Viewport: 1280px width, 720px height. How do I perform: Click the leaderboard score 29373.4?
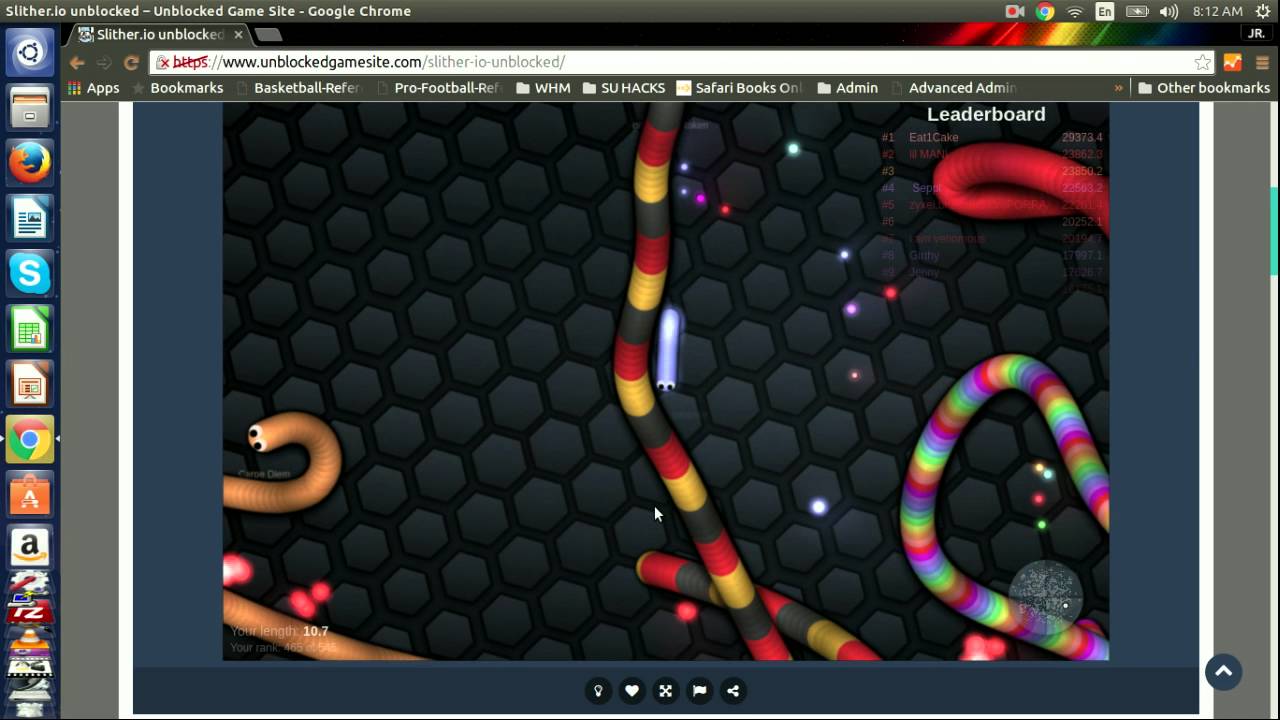point(1082,137)
